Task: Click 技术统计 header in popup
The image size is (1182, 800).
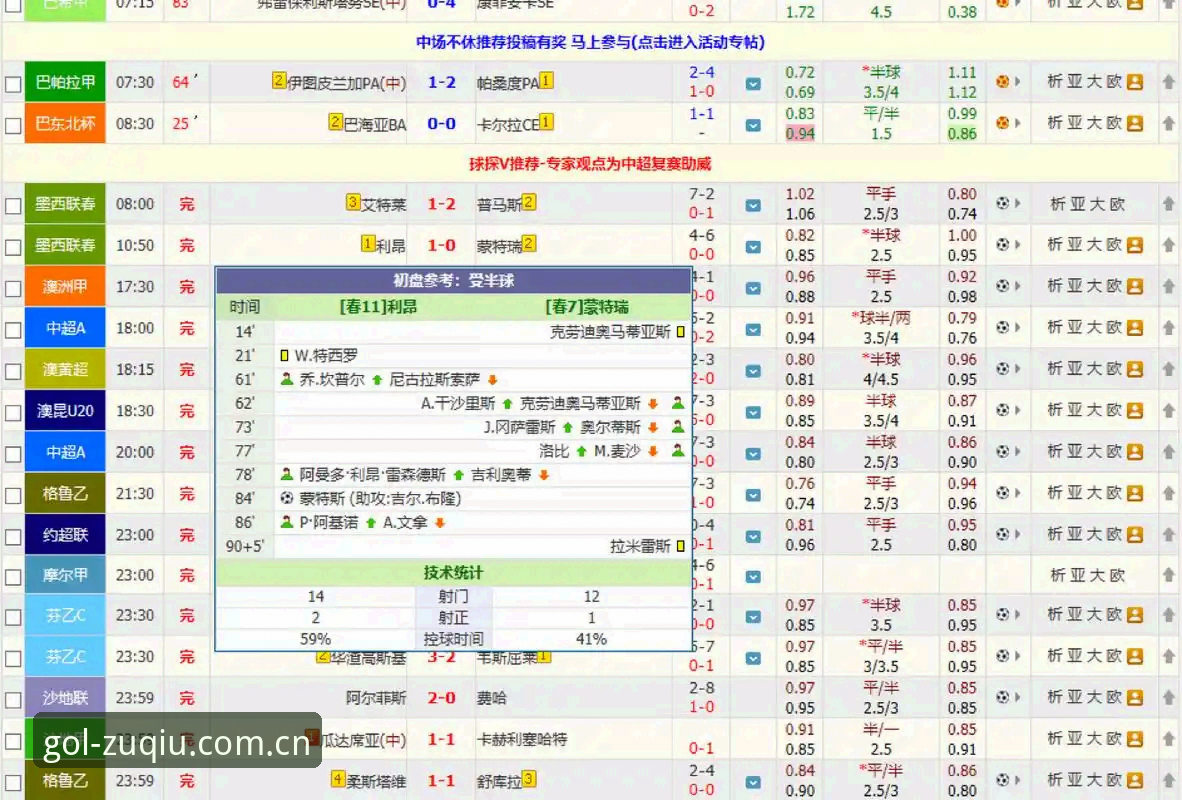Action: pyautogui.click(x=453, y=572)
